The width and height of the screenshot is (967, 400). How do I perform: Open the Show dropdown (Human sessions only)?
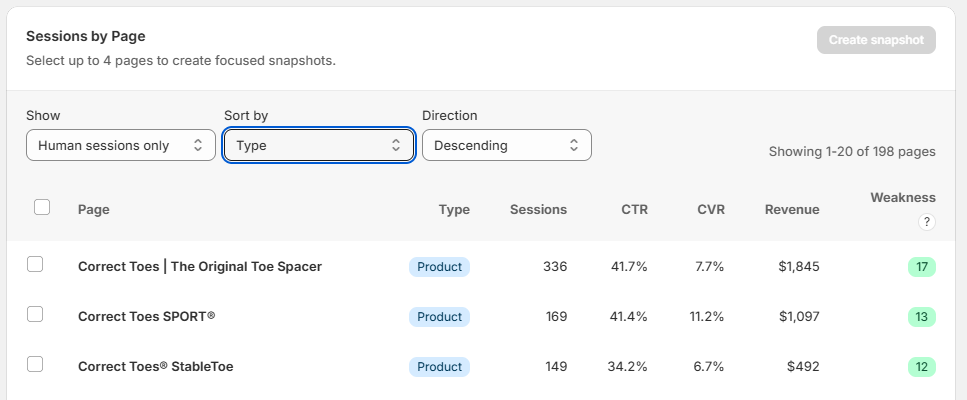[x=121, y=145]
